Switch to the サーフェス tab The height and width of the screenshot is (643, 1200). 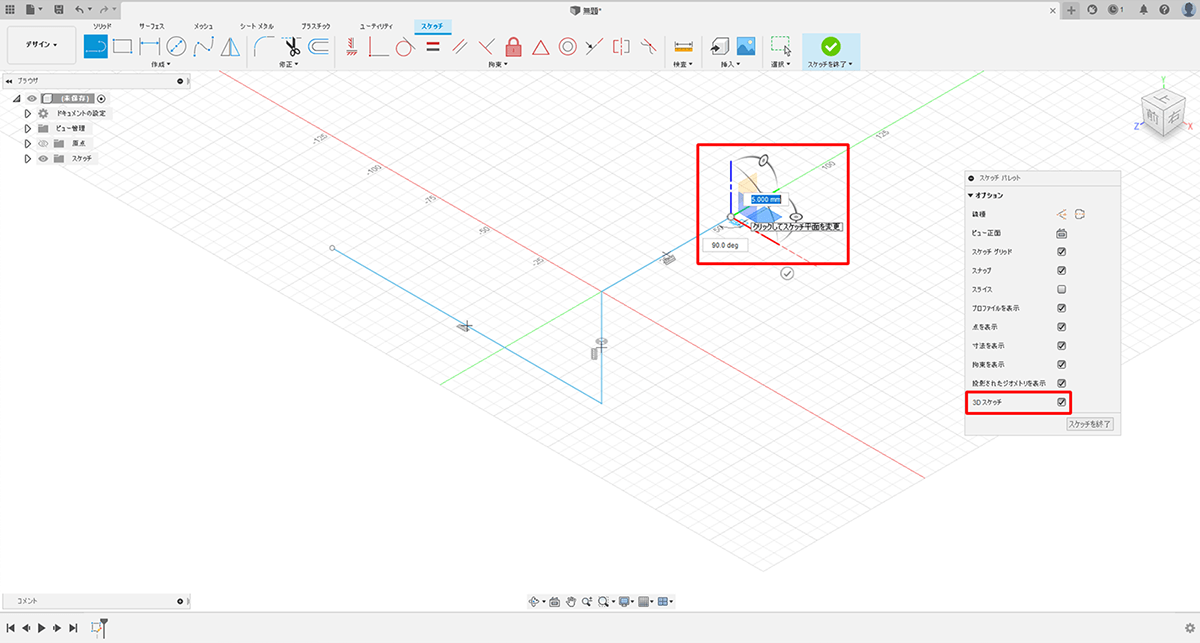click(153, 24)
